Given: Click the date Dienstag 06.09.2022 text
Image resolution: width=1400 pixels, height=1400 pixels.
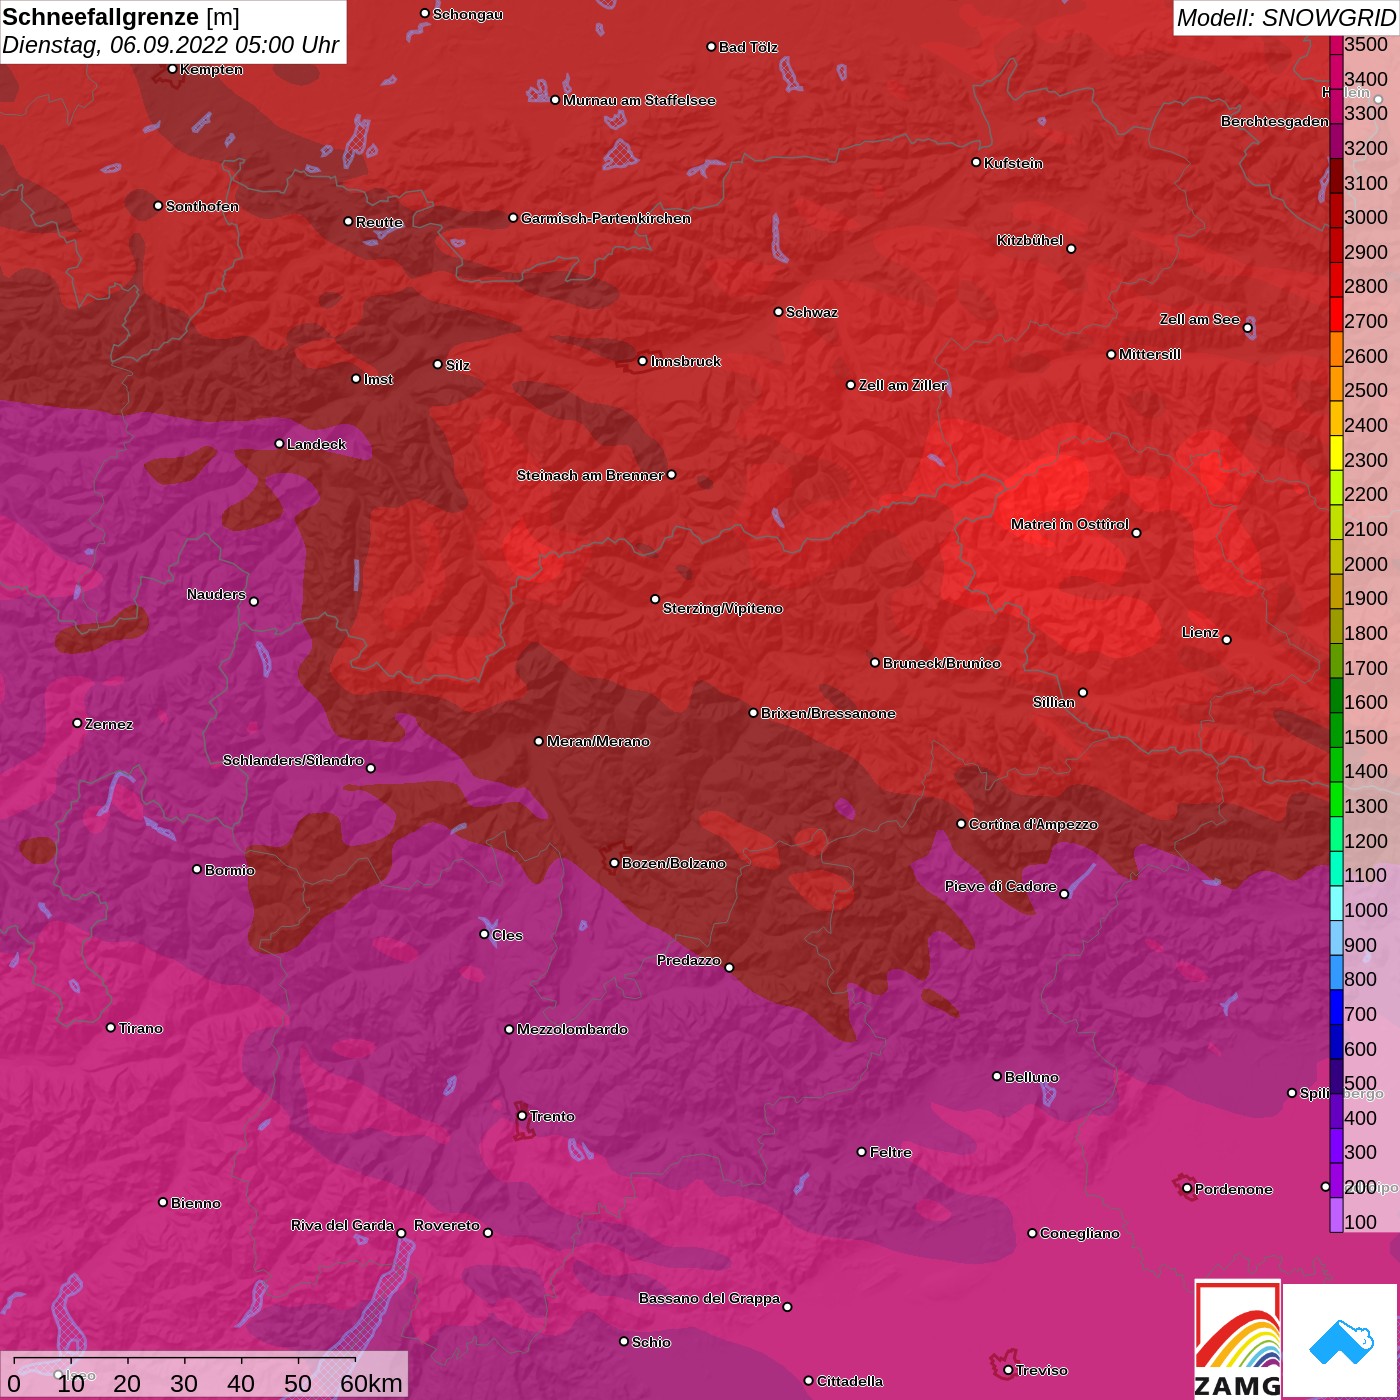Looking at the screenshot, I should (170, 45).
